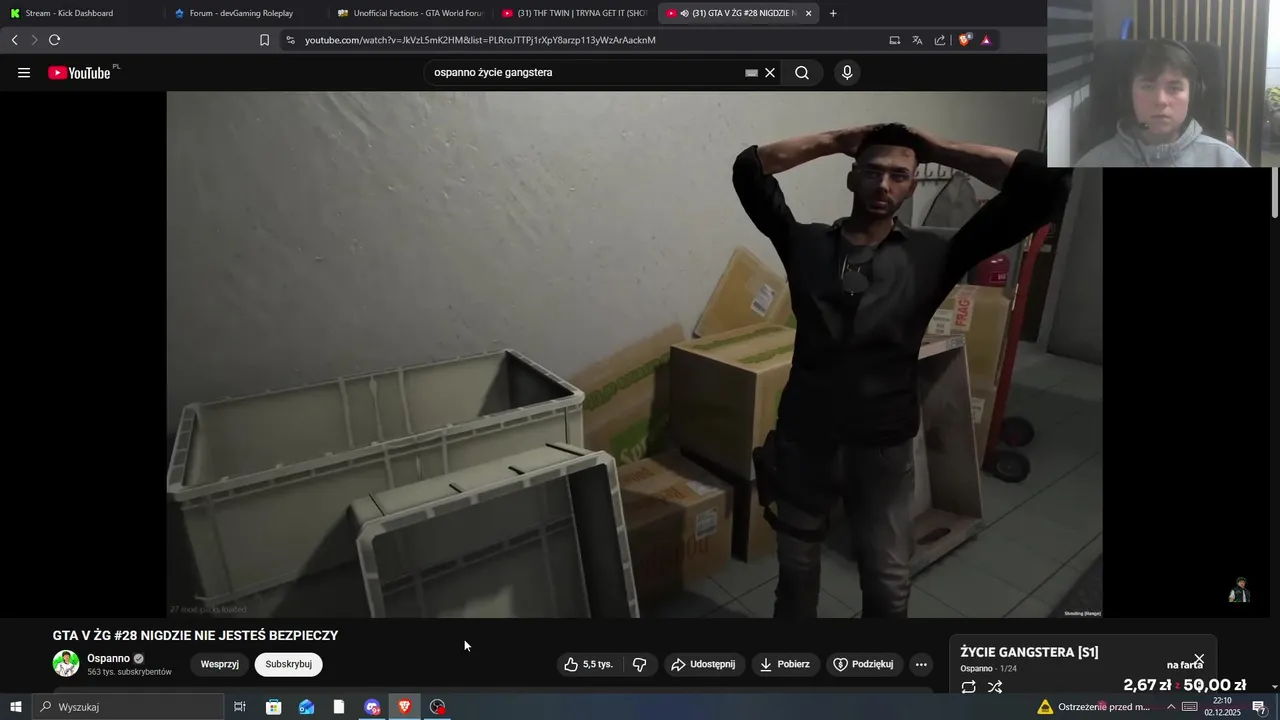This screenshot has width=1280, height=720.
Task: Like the video with thumbs-up button
Action: click(x=588, y=664)
